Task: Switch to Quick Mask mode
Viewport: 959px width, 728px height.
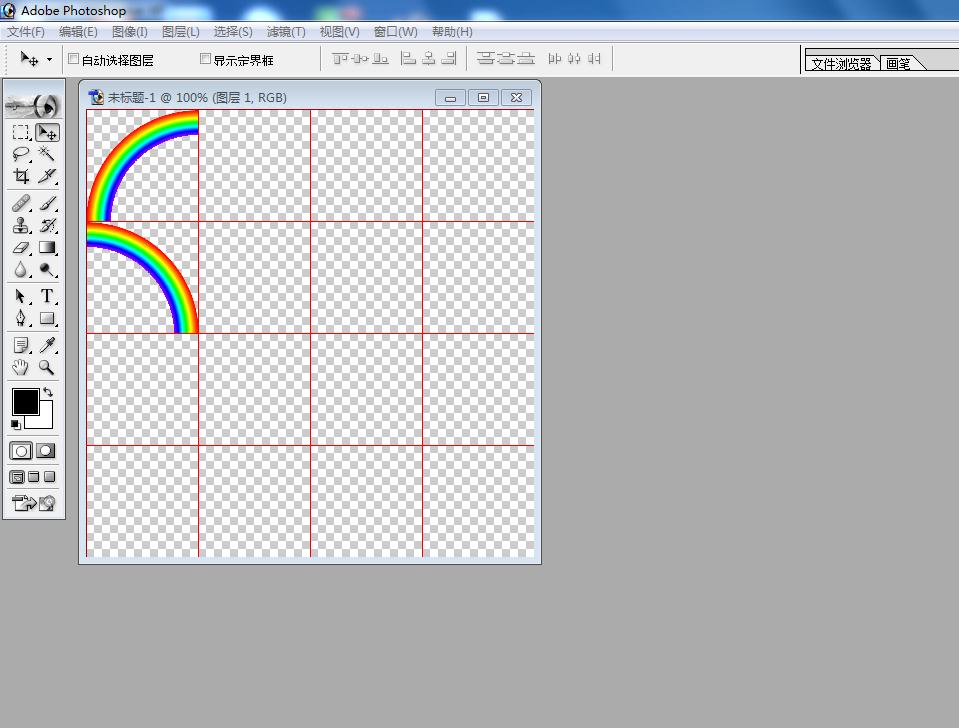Action: tap(46, 451)
